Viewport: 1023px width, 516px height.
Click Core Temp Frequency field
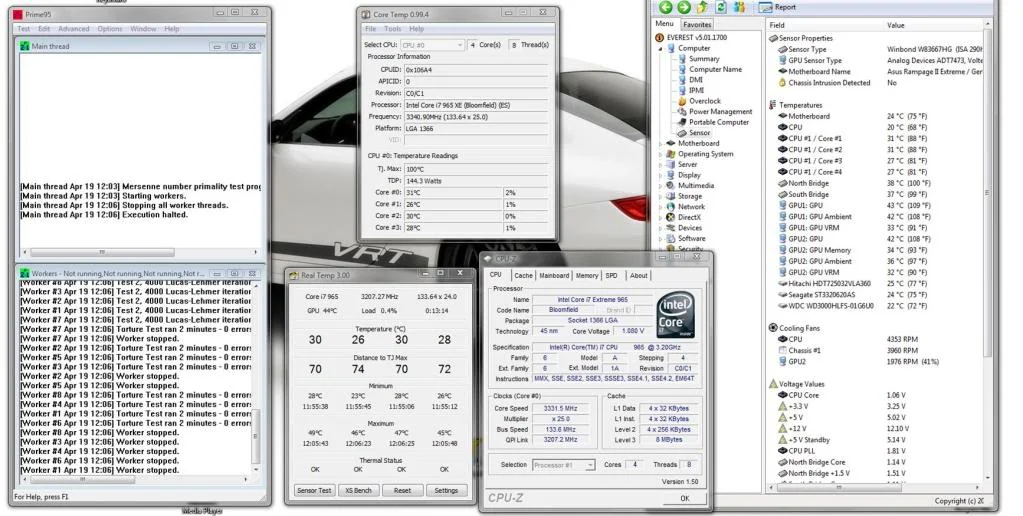[x=476, y=117]
